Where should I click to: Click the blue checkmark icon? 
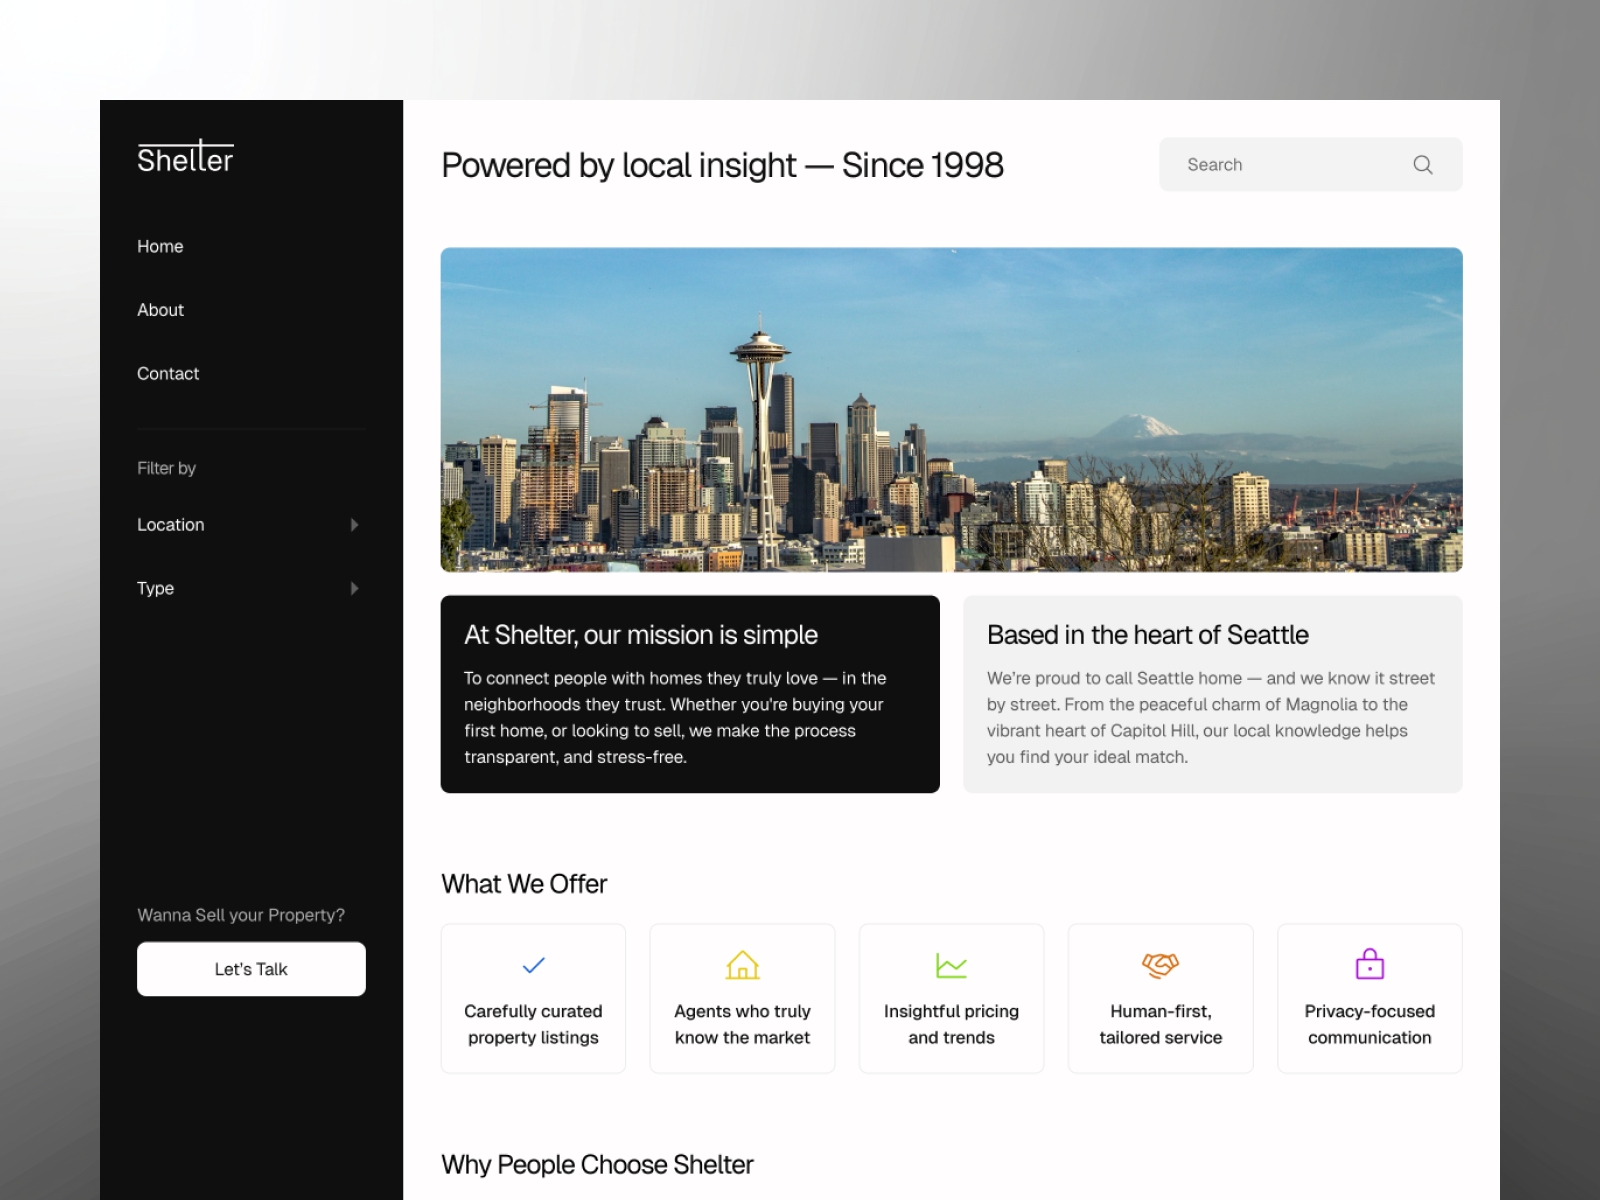pyautogui.click(x=534, y=965)
